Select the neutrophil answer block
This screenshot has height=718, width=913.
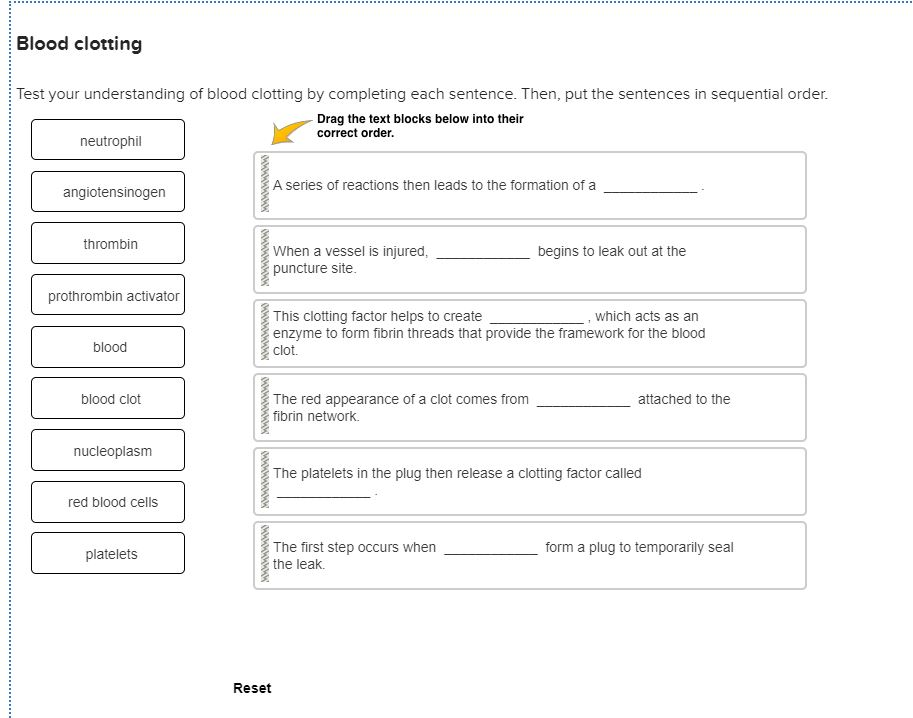(x=108, y=140)
